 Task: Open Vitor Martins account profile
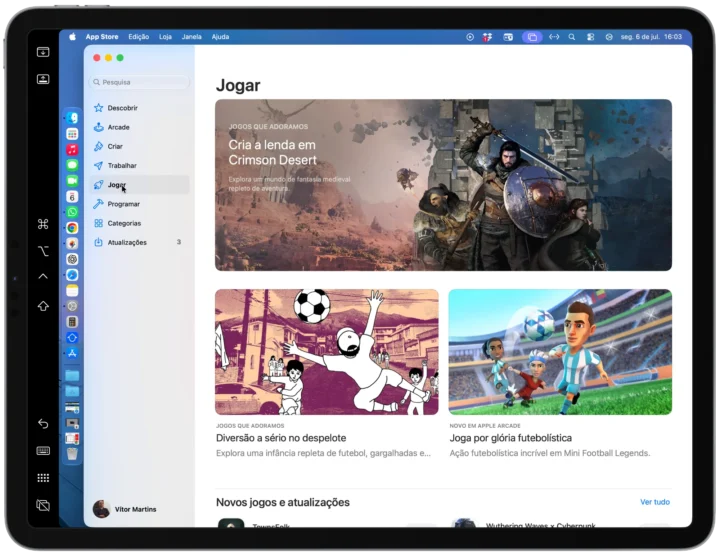125,509
